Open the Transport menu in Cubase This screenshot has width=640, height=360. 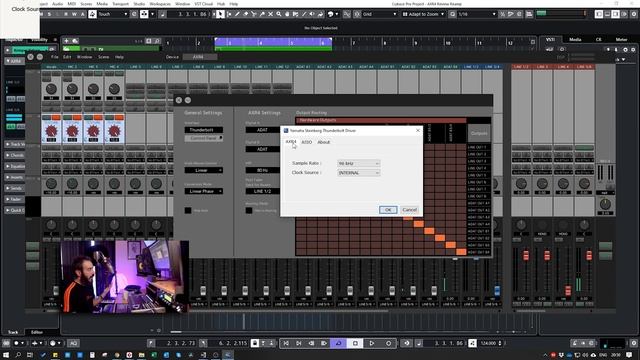click(120, 4)
